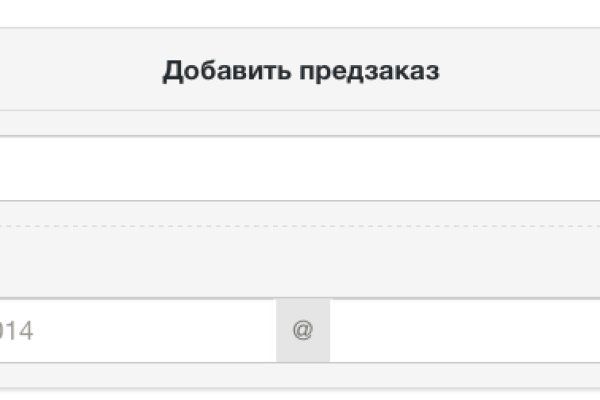Activate the preorder date entry box
The image size is (600, 400).
138,331
